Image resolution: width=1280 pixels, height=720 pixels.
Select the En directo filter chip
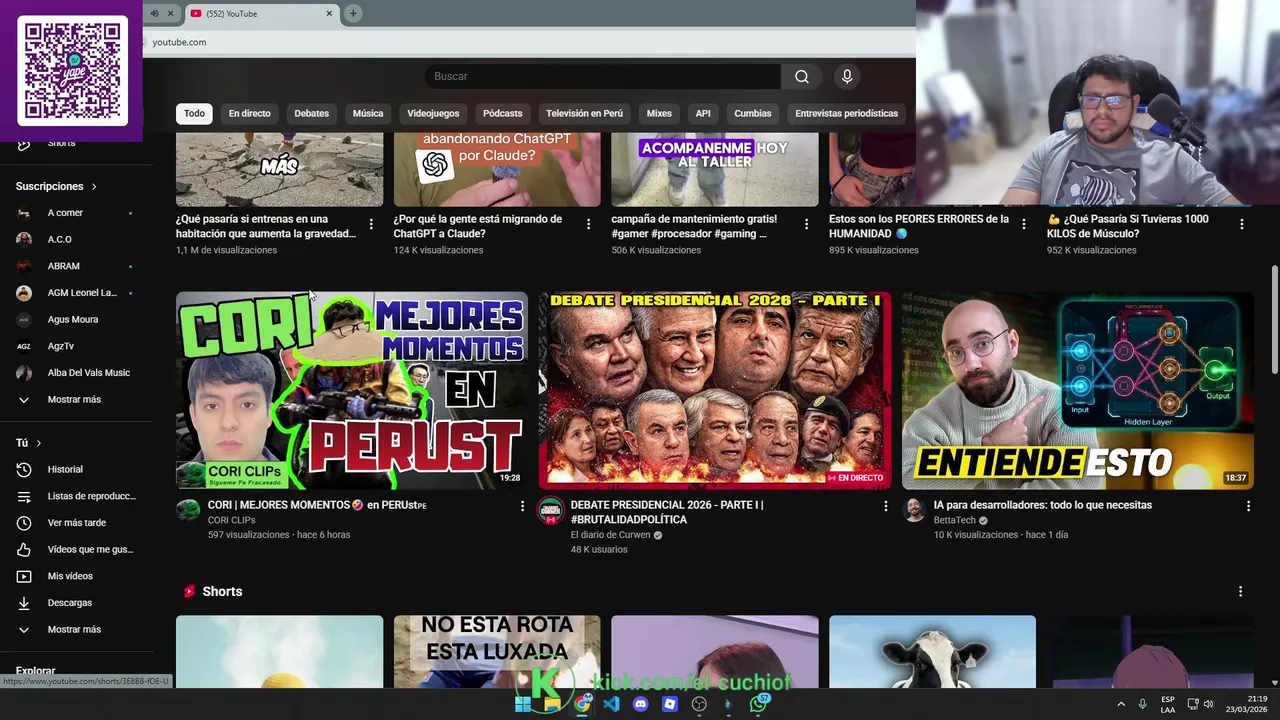(250, 113)
